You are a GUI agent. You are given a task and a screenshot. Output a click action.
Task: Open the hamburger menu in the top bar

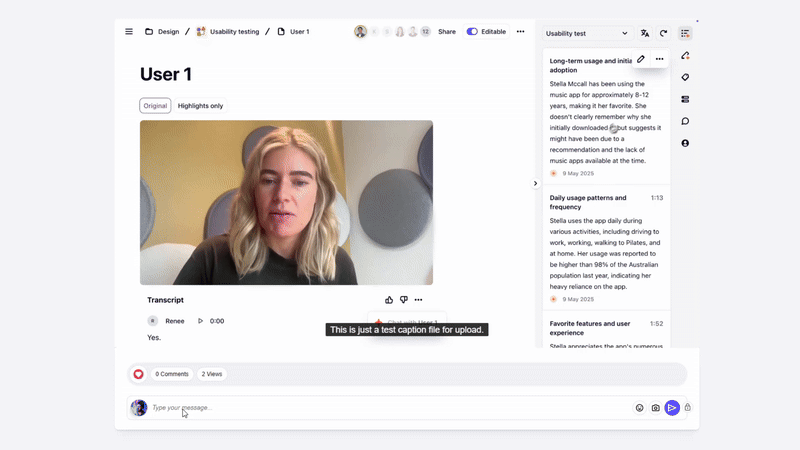(129, 32)
